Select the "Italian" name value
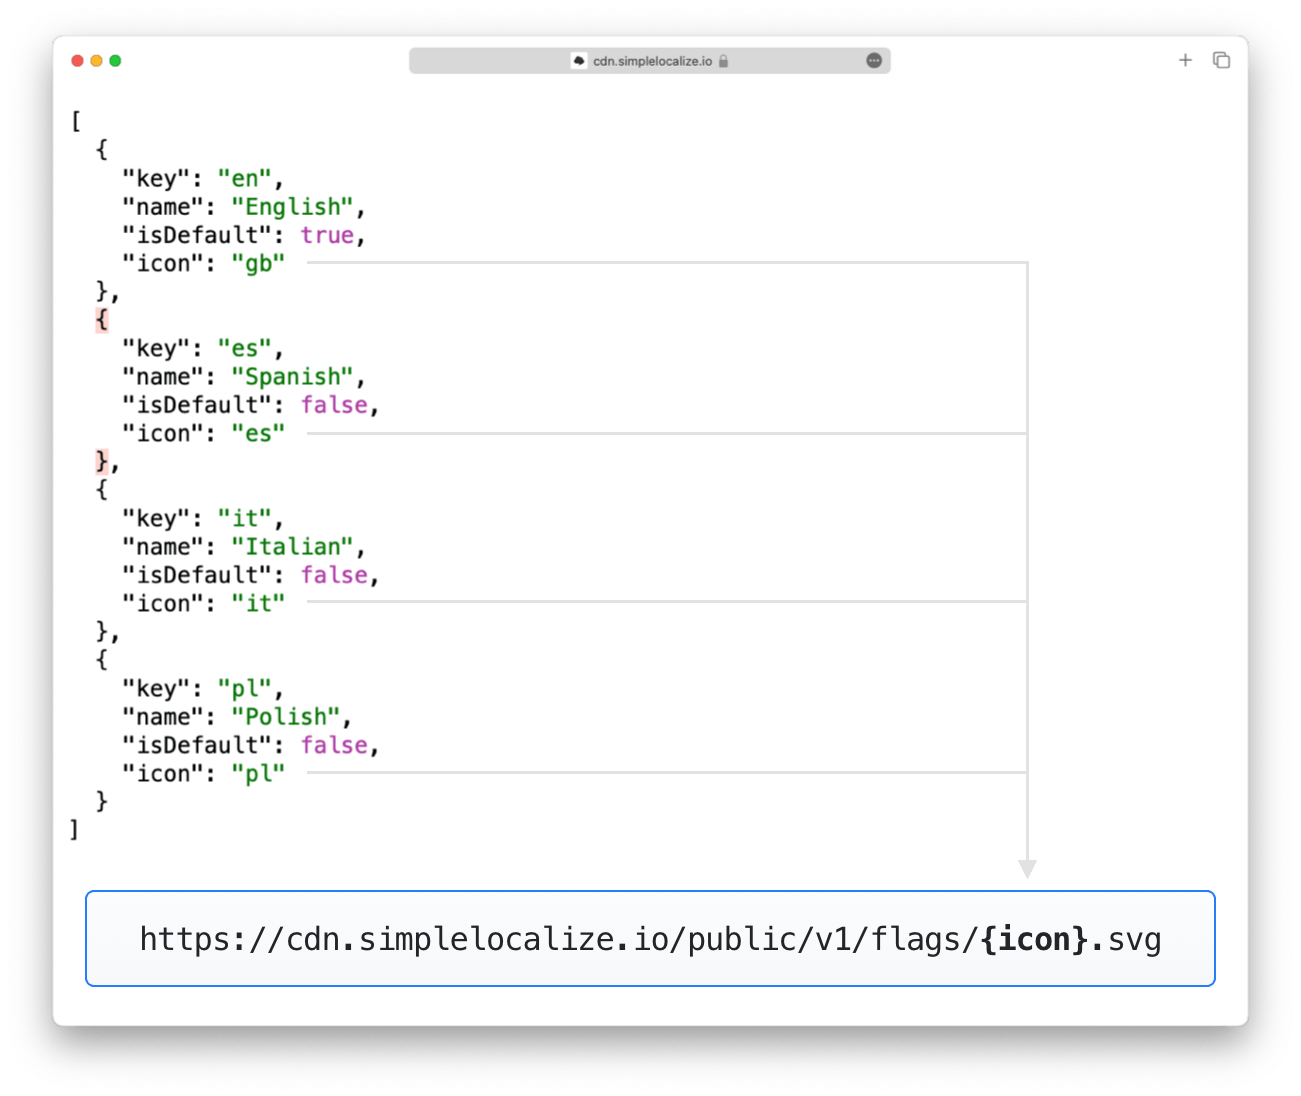Screen dimensions: 1301x1096 click(x=293, y=547)
